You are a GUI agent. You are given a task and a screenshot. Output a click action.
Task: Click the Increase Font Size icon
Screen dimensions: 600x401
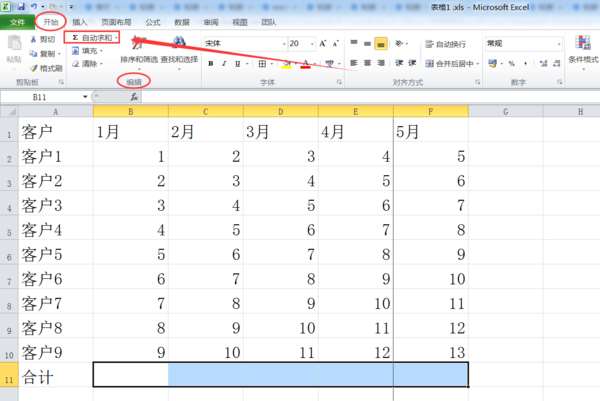pyautogui.click(x=323, y=44)
